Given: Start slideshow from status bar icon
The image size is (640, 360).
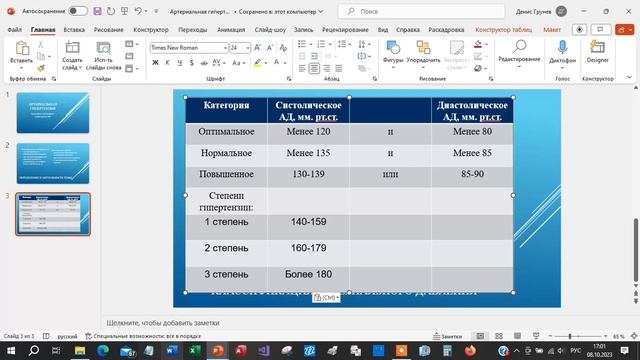Looking at the screenshot, I should pos(536,336).
